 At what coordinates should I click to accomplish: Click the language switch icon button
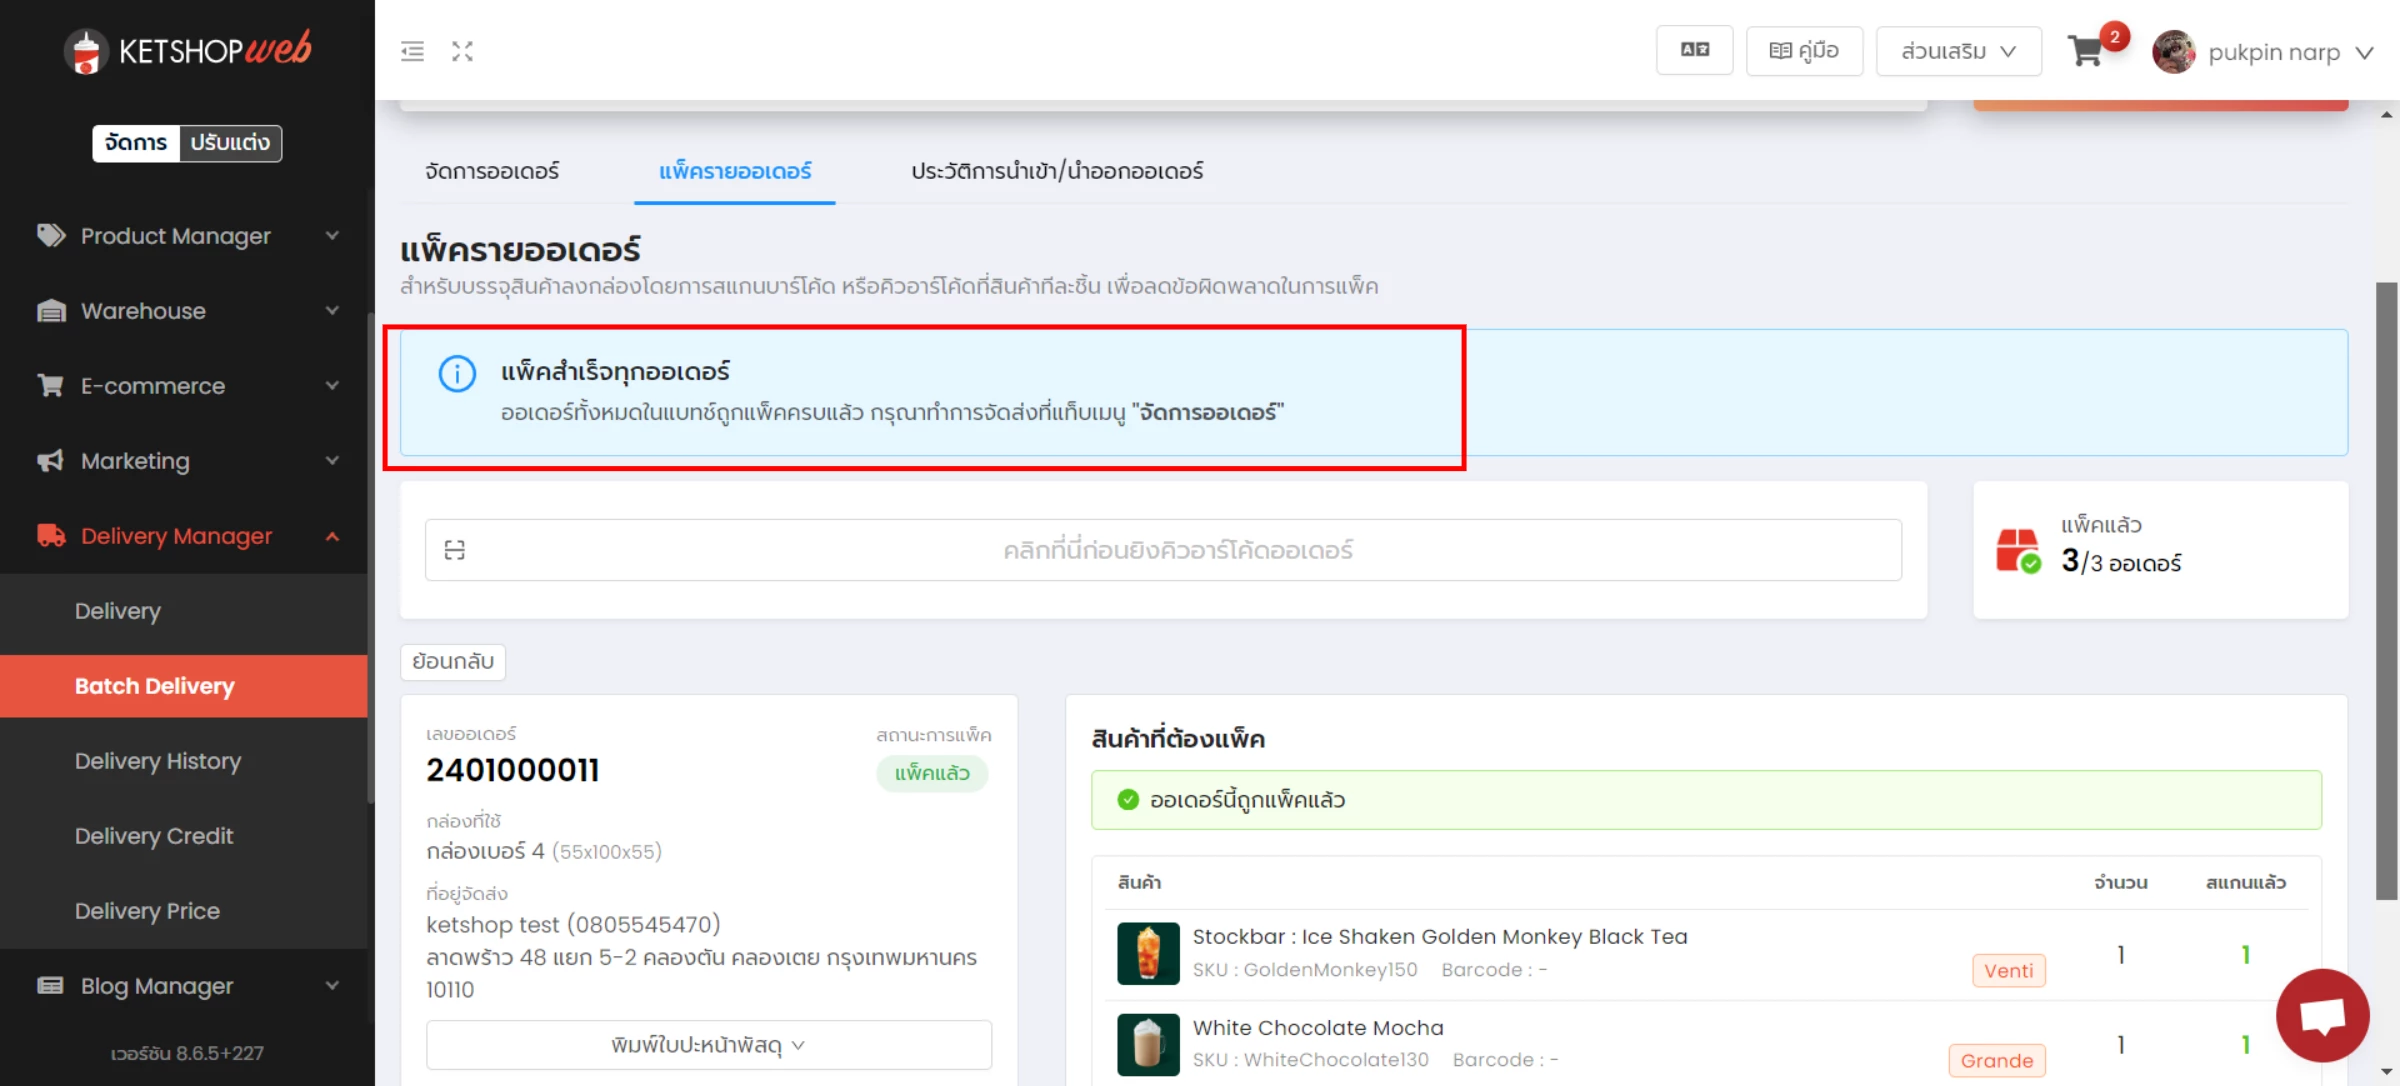point(1695,50)
